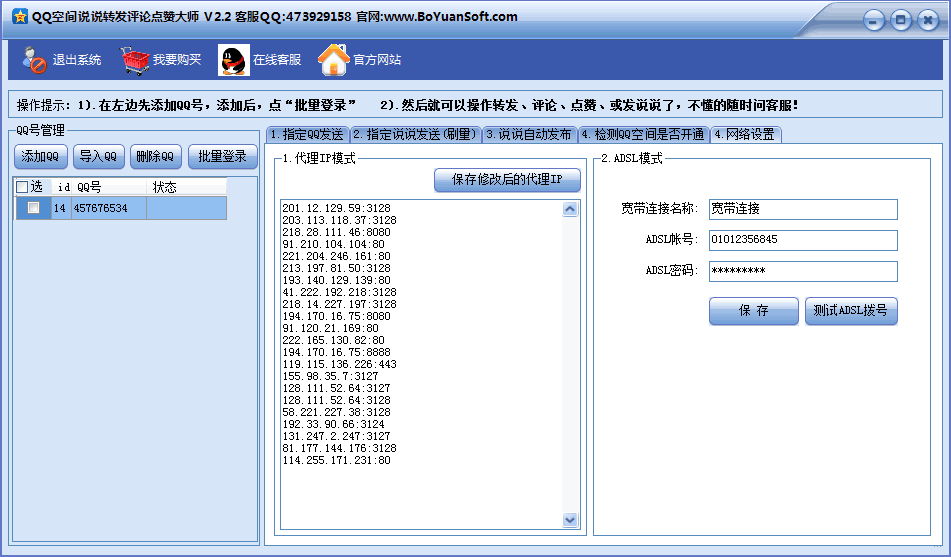
Task: Switch to the 3.说说自动发布 tab
Action: click(x=529, y=134)
